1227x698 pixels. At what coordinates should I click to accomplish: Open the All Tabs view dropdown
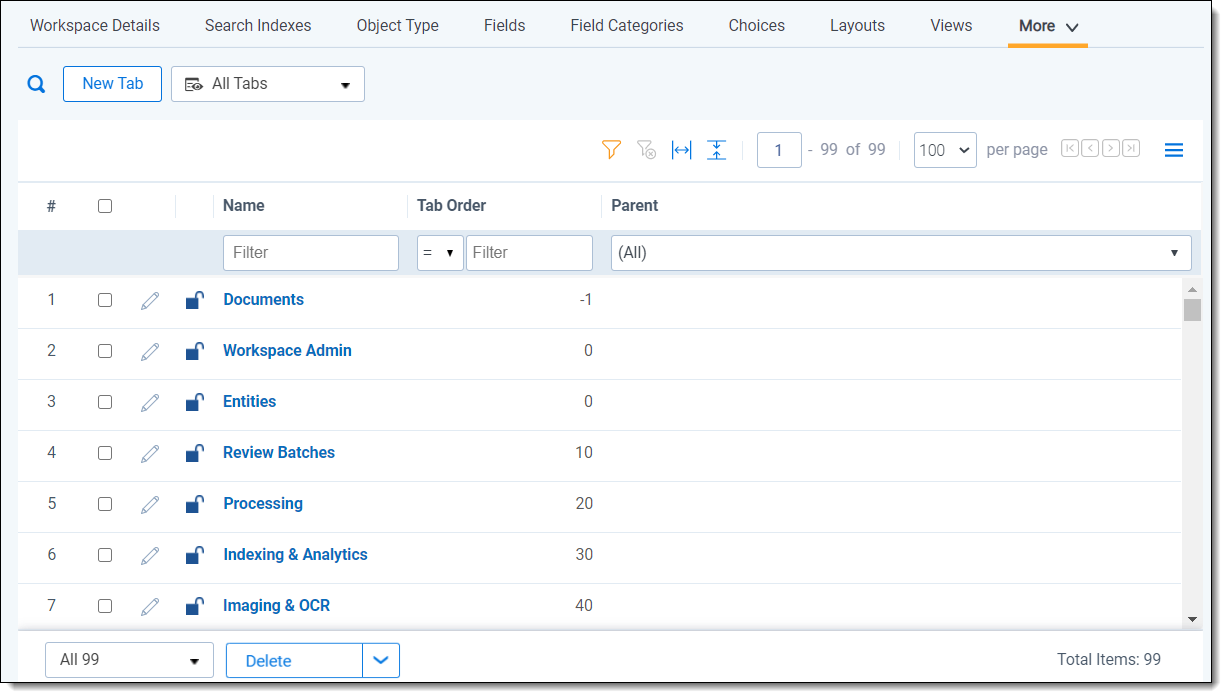click(268, 84)
